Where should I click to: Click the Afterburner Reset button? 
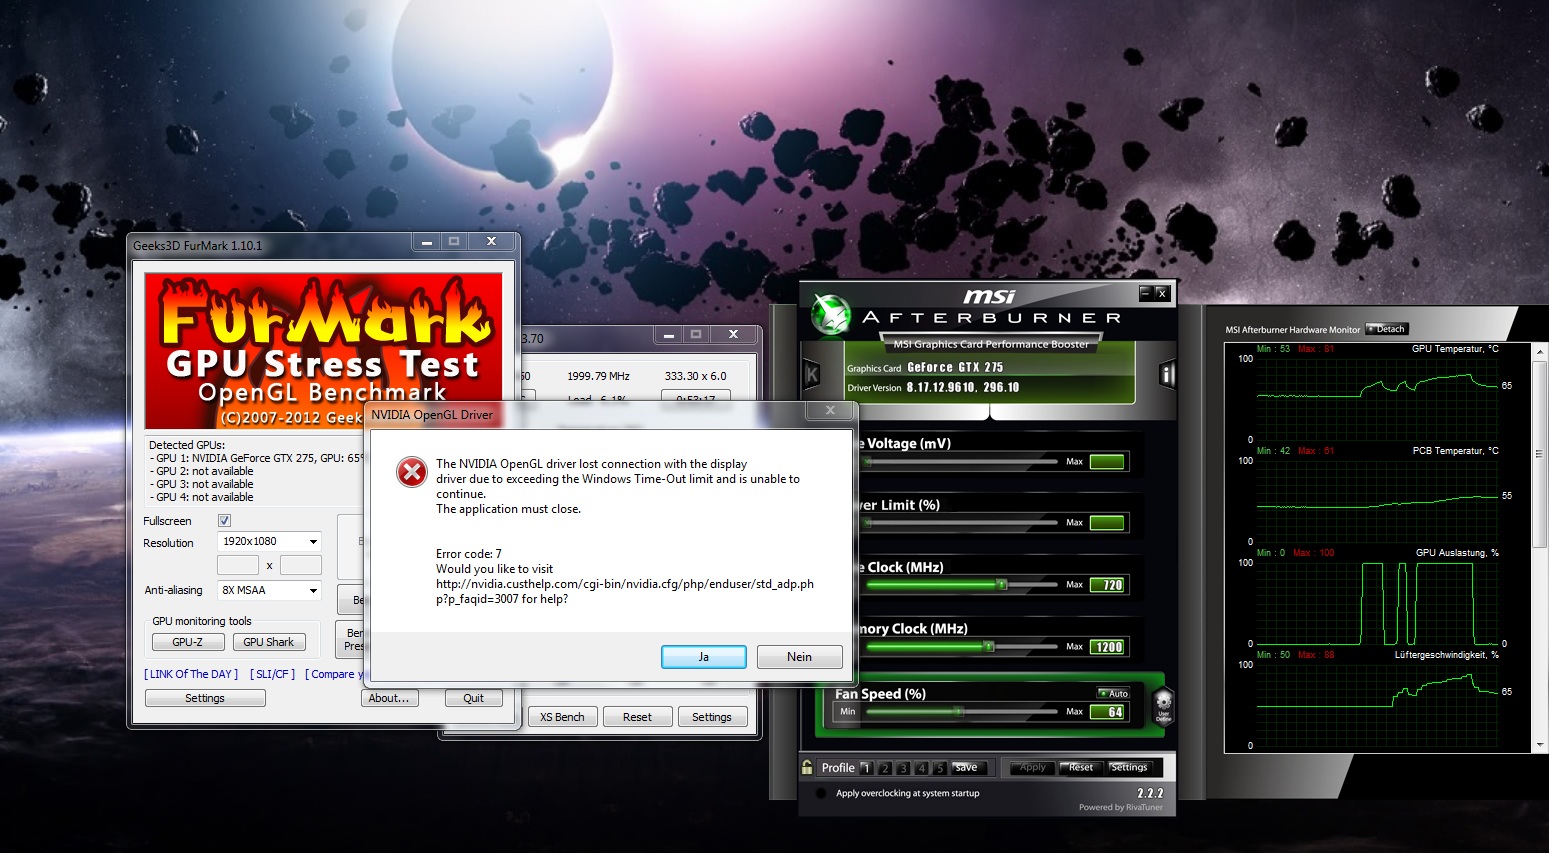pyautogui.click(x=1081, y=768)
